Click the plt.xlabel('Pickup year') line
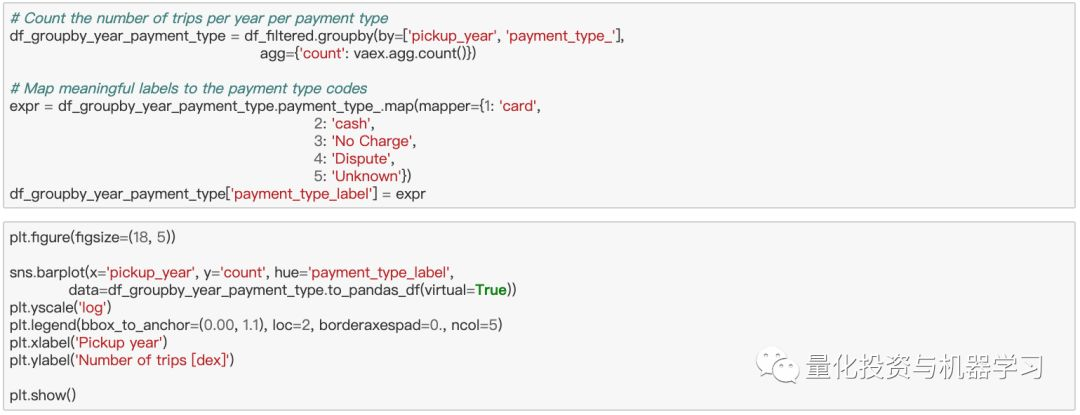The image size is (1080, 415). click(x=88, y=342)
